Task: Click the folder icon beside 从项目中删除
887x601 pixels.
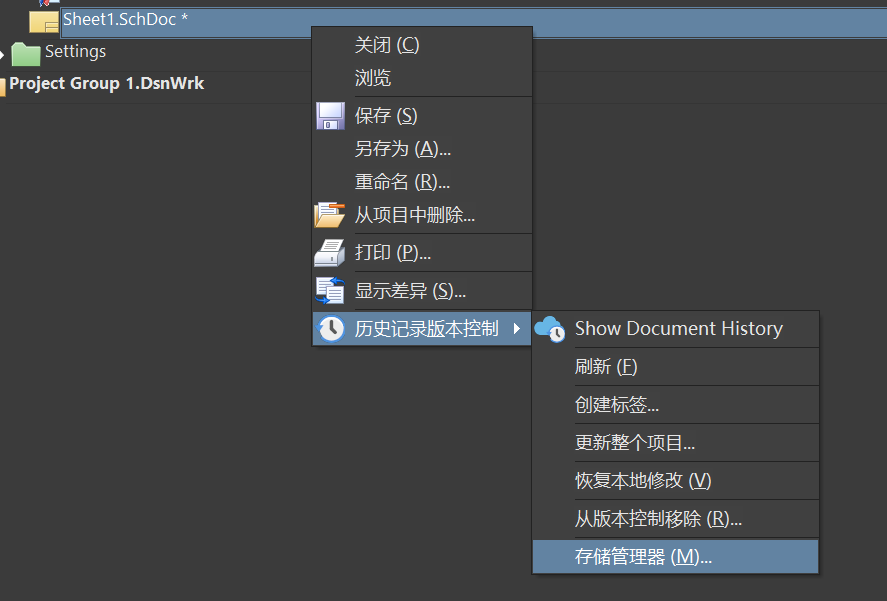Action: click(329, 215)
